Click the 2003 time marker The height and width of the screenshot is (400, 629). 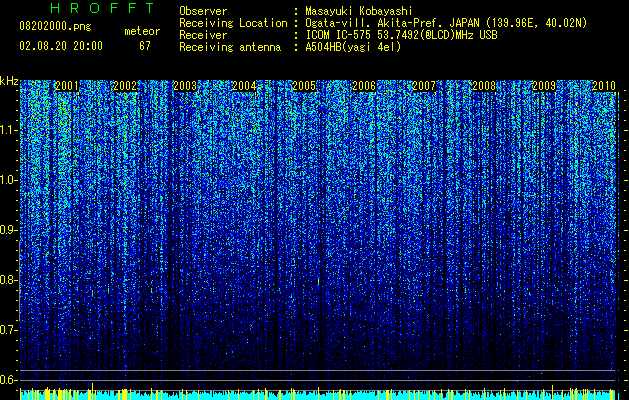tap(185, 85)
